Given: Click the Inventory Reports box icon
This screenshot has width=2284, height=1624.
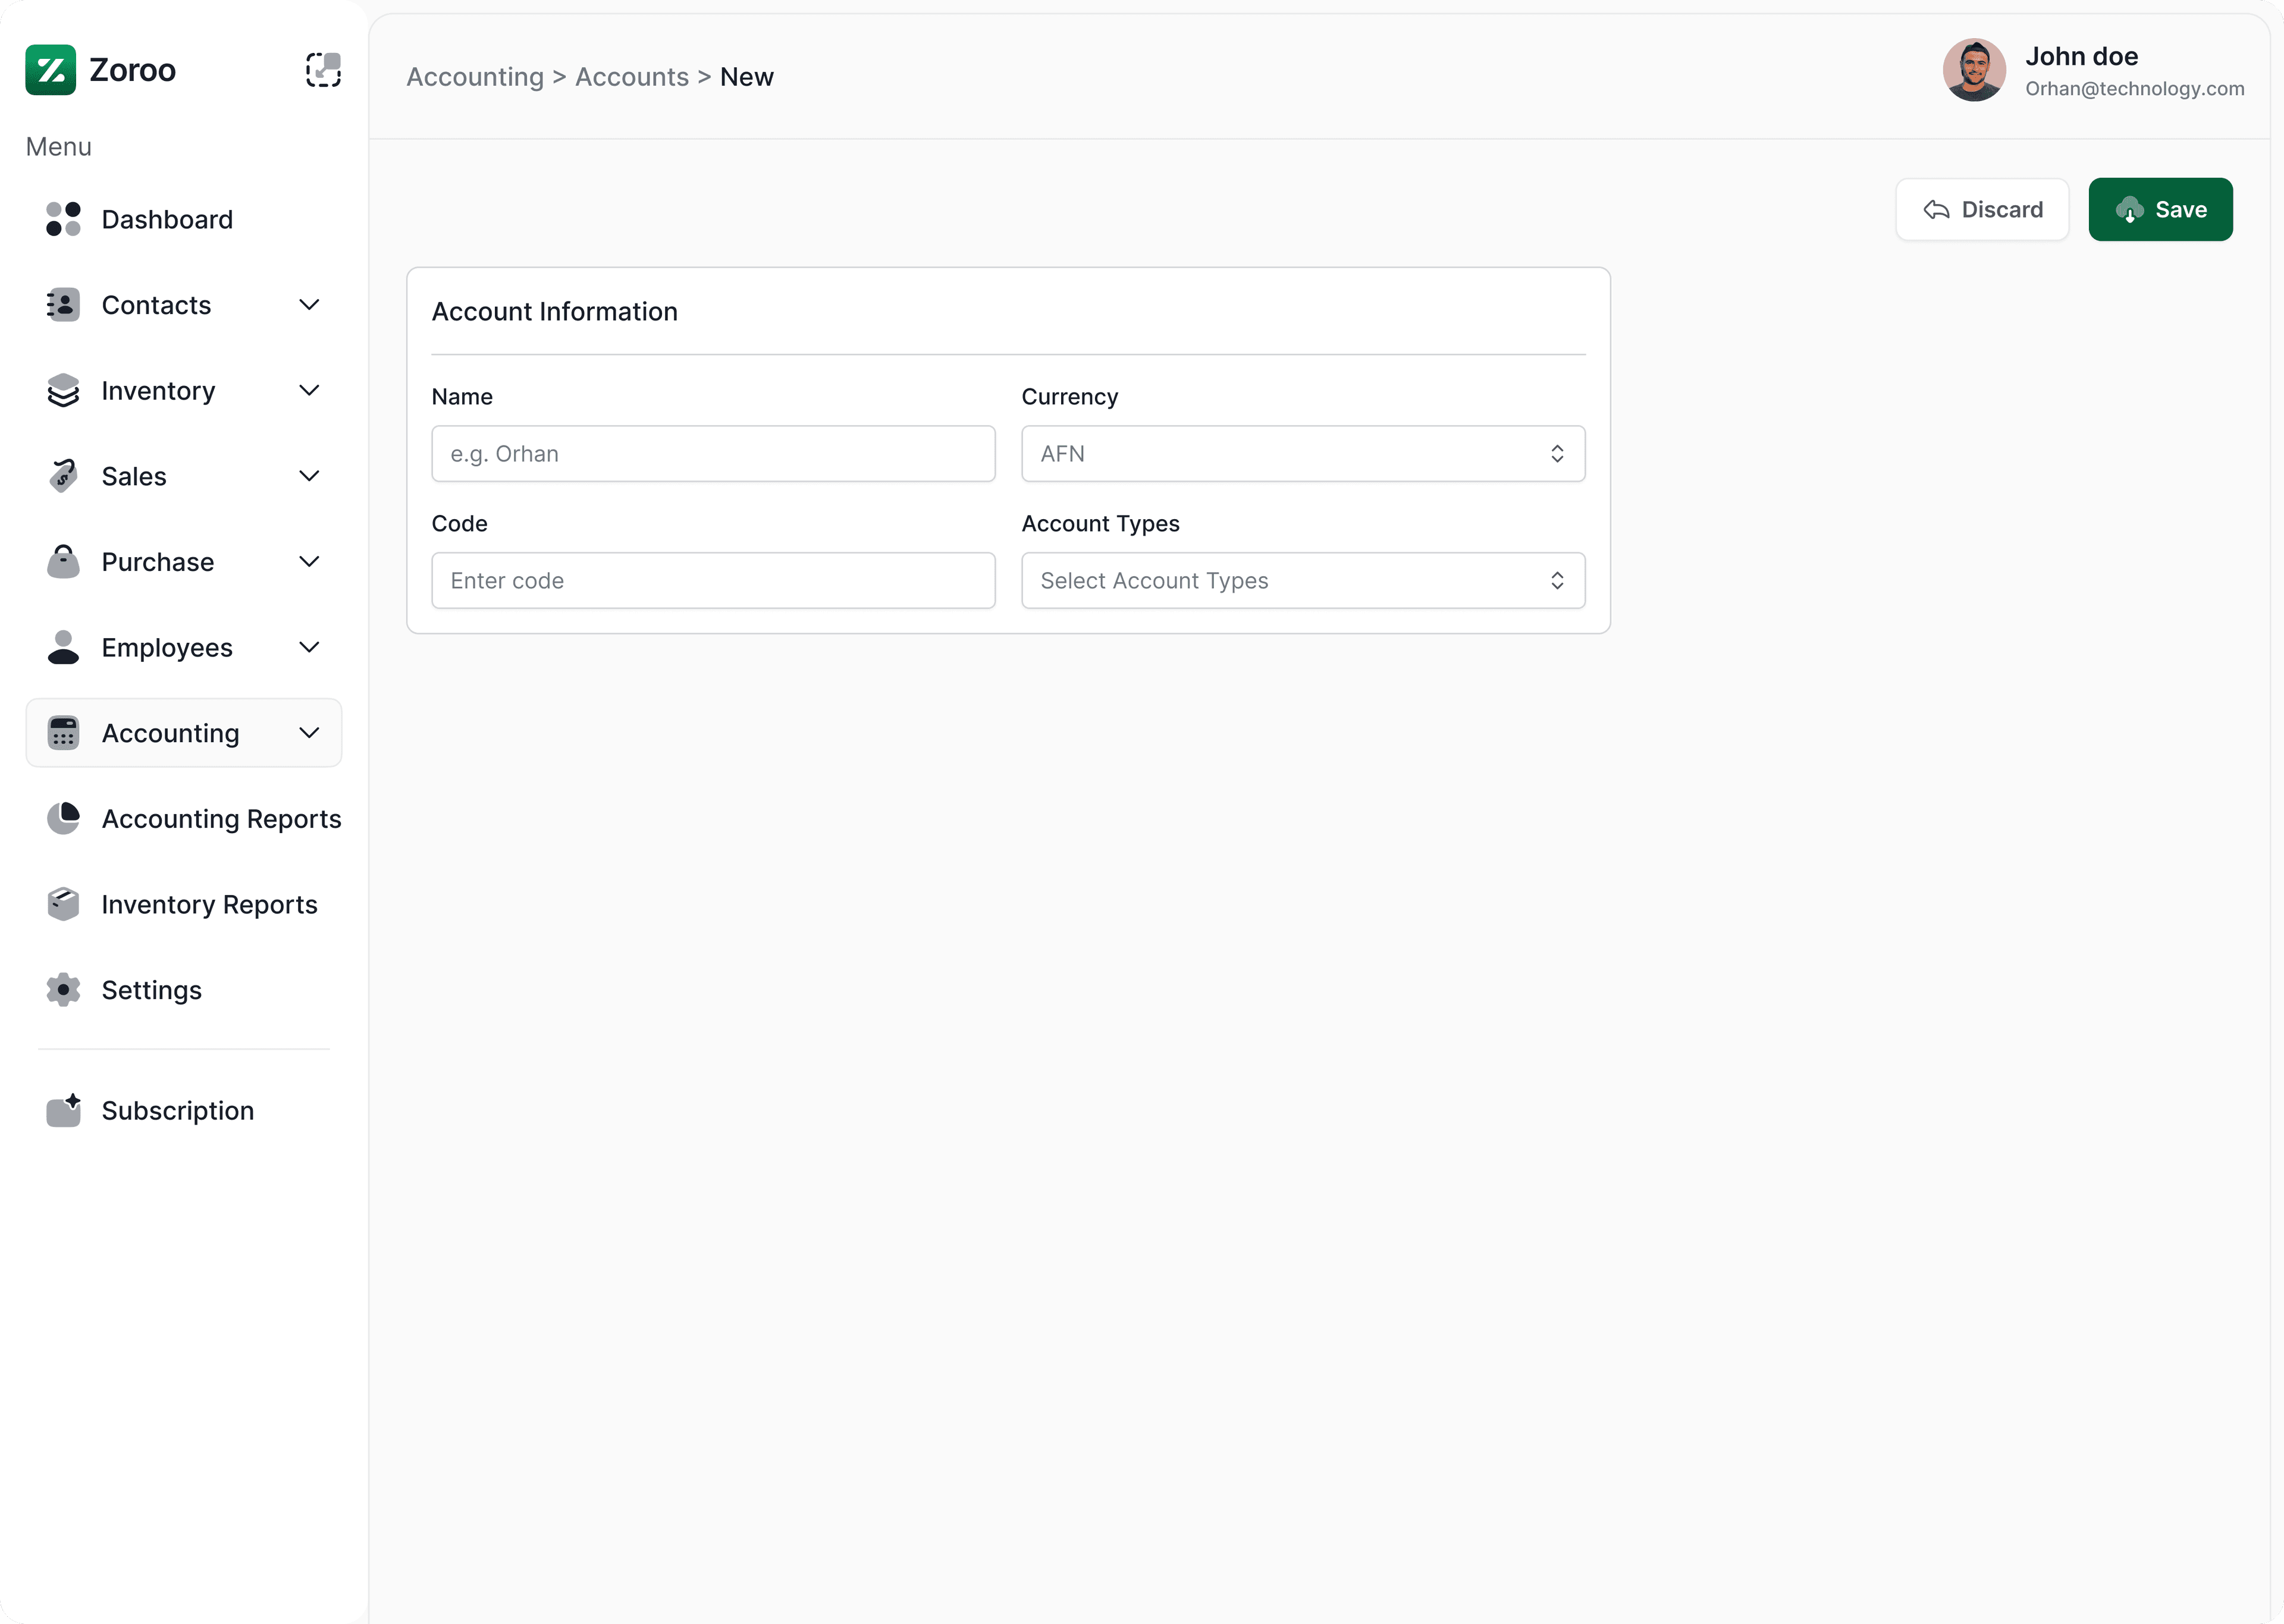Looking at the screenshot, I should (63, 904).
